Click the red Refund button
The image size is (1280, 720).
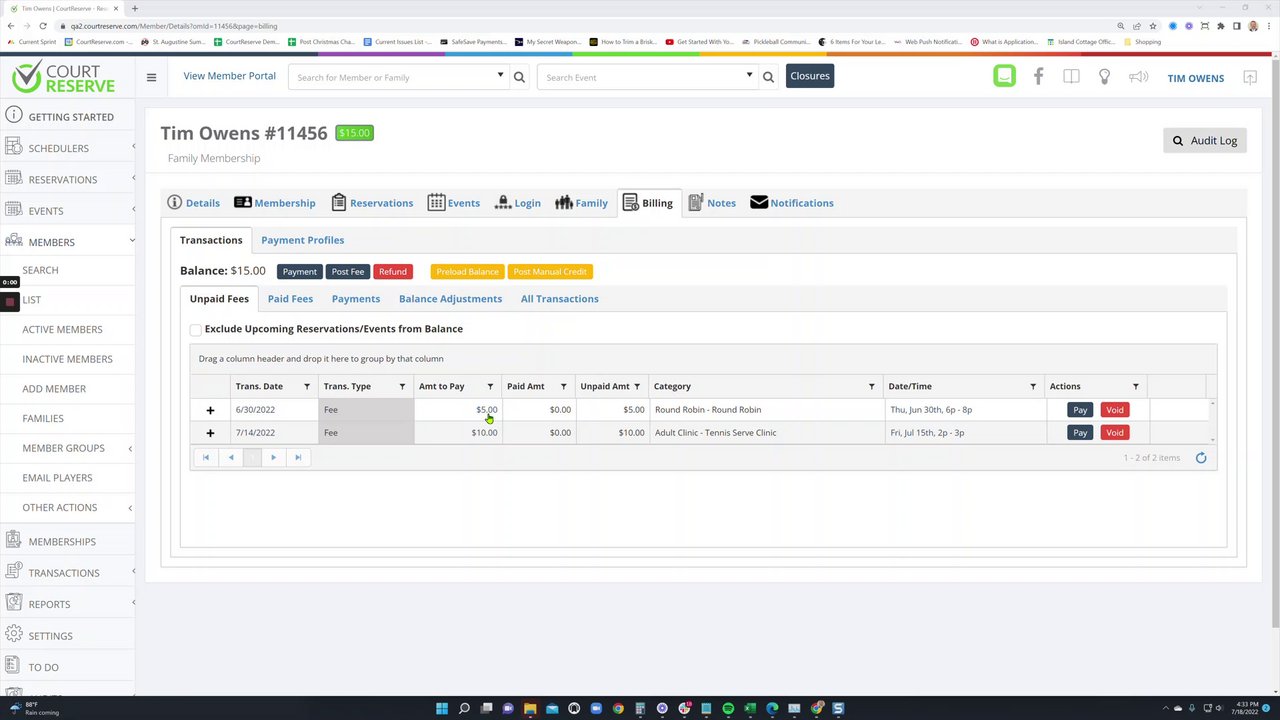click(393, 272)
